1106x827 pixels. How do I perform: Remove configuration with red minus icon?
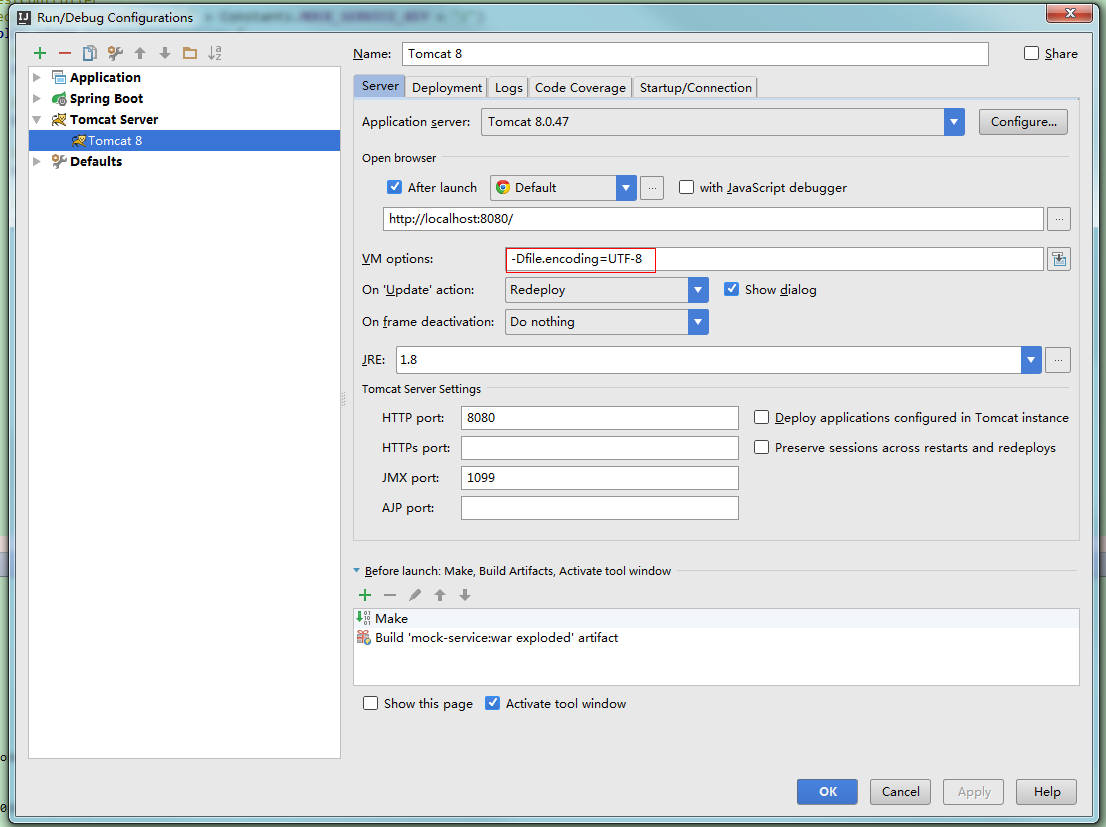[x=65, y=53]
